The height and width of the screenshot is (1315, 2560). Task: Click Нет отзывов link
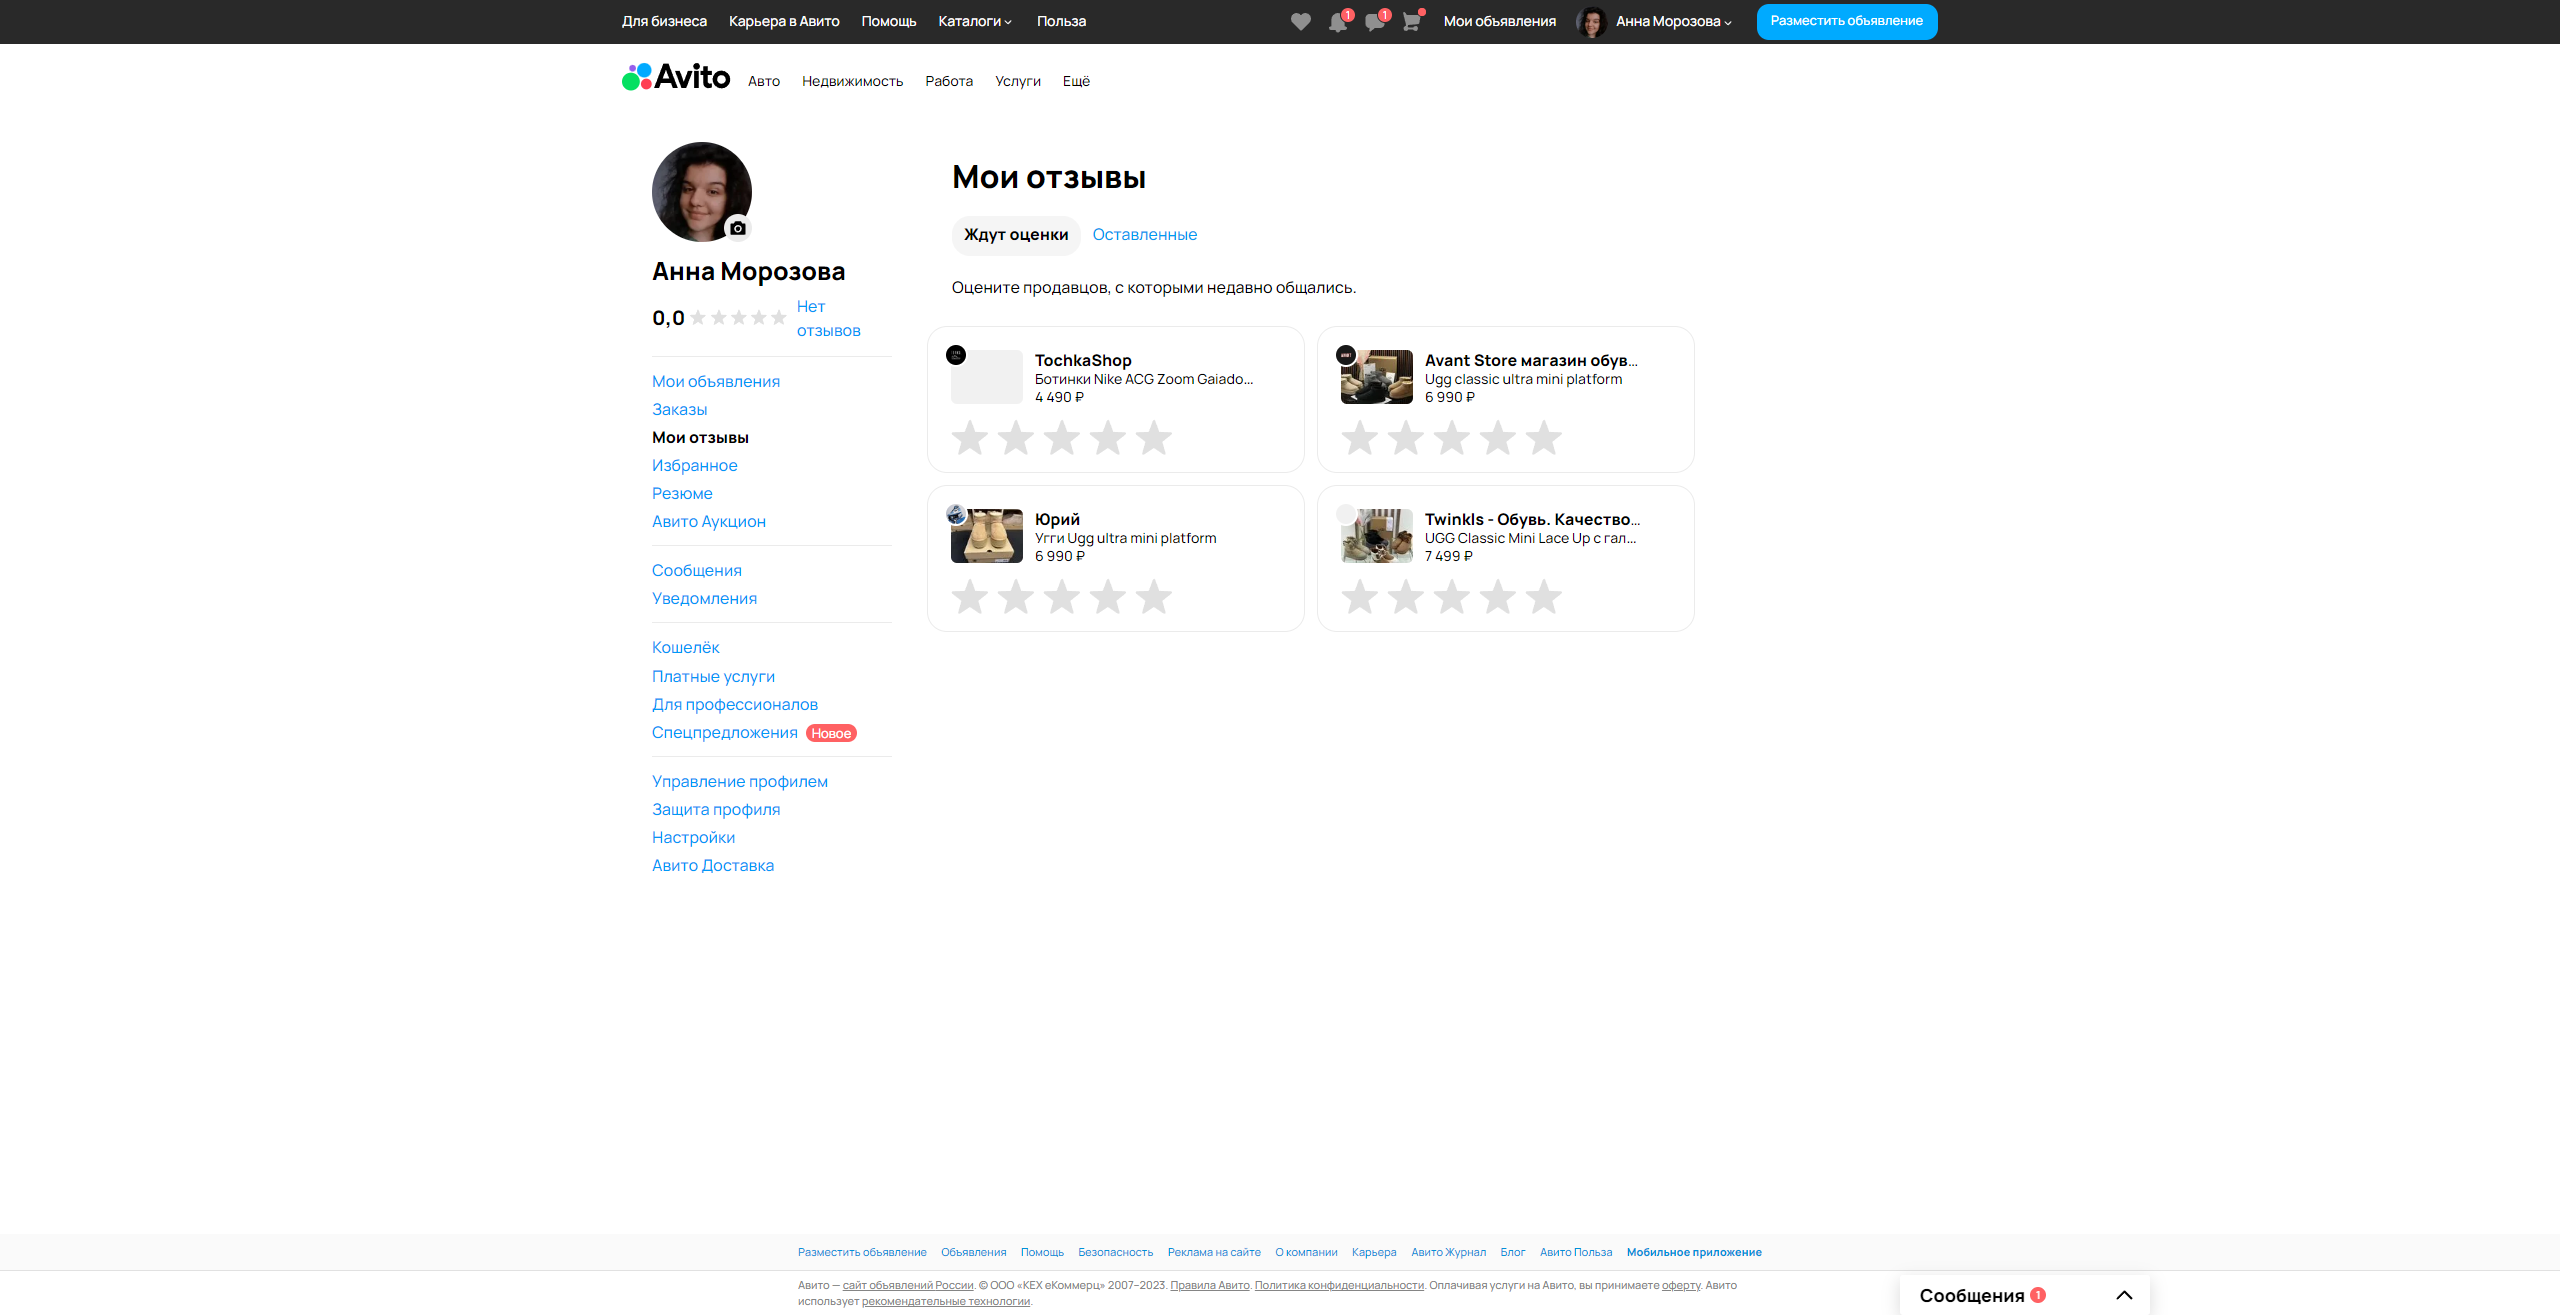pyautogui.click(x=828, y=319)
